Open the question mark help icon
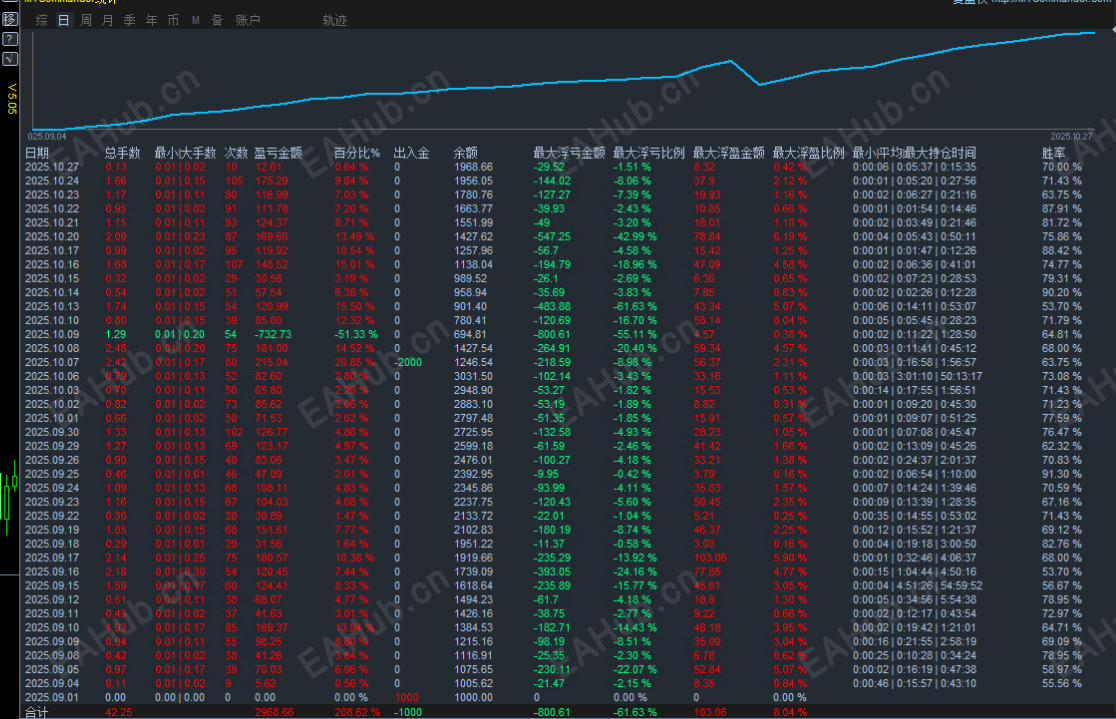1116x719 pixels. pos(10,38)
